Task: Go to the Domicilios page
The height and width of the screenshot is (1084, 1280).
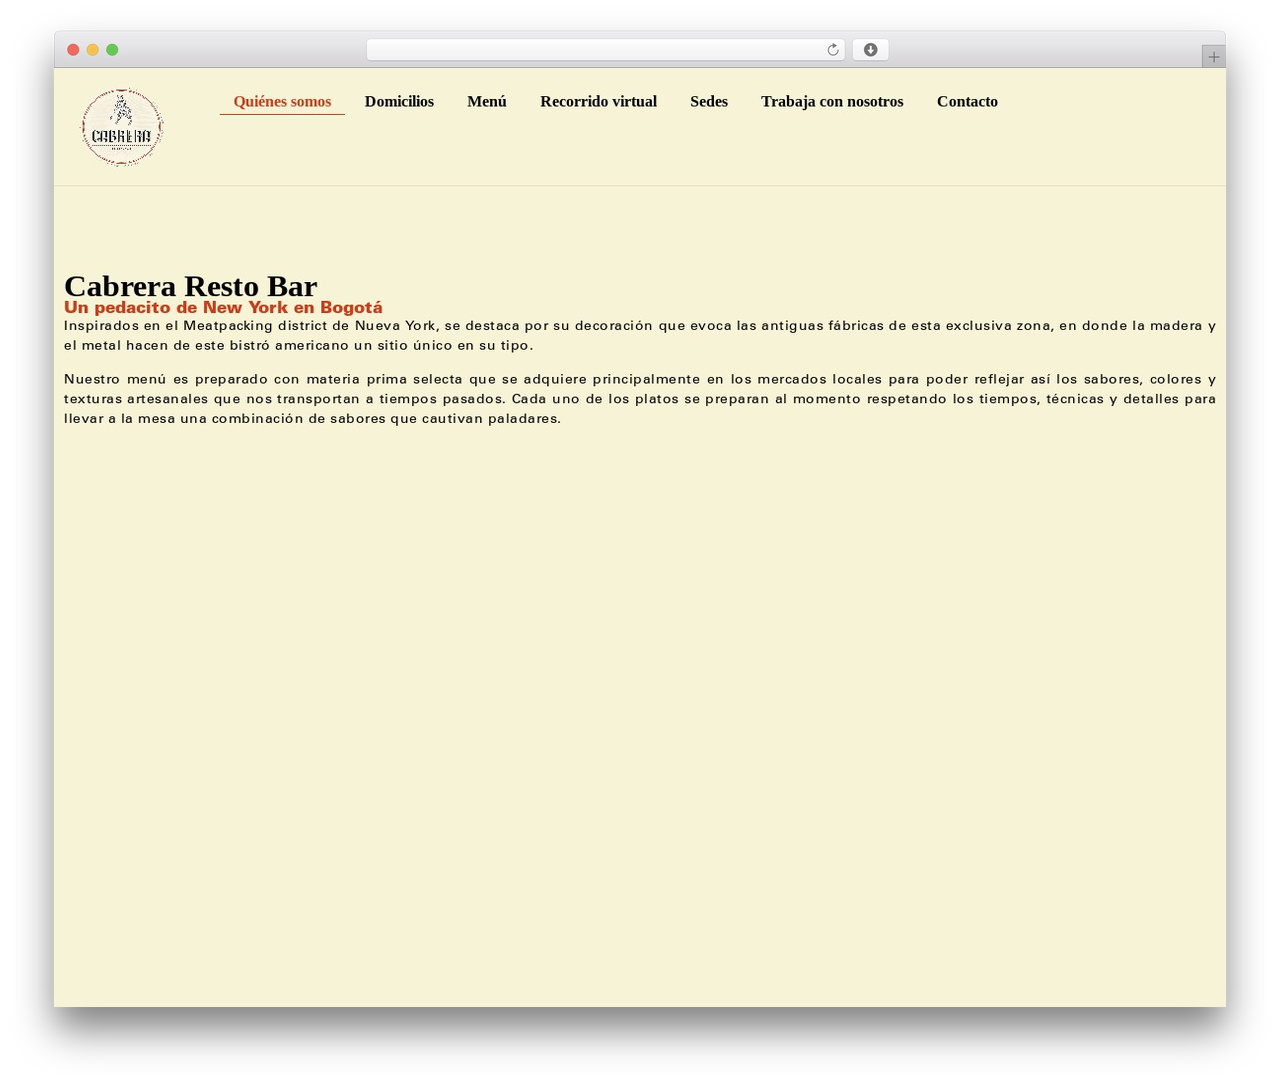Action: pos(399,102)
